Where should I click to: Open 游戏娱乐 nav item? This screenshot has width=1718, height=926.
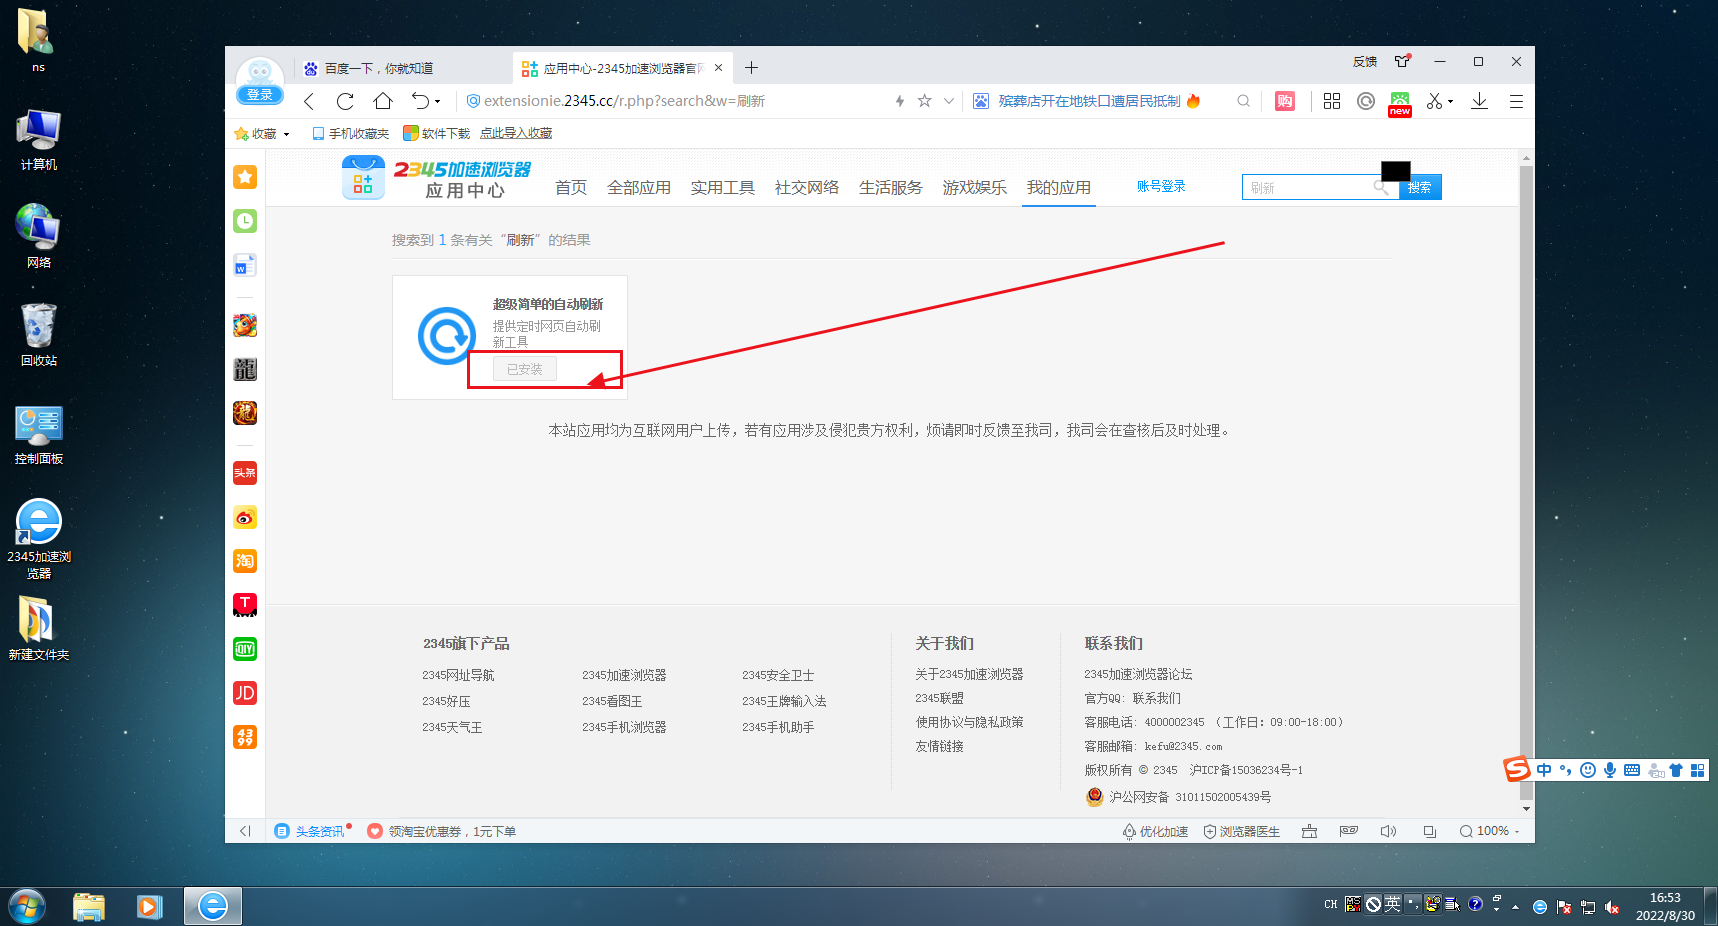point(975,188)
